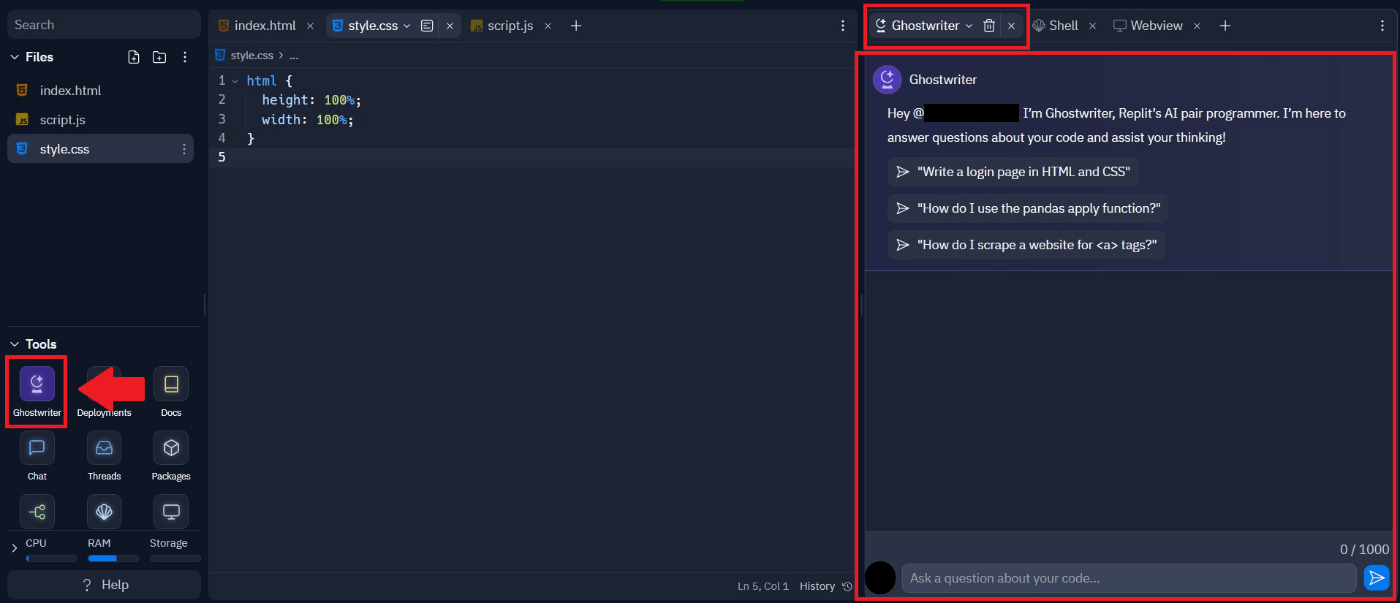Open the Ghostwriter tab dropdown chevron

click(x=969, y=26)
